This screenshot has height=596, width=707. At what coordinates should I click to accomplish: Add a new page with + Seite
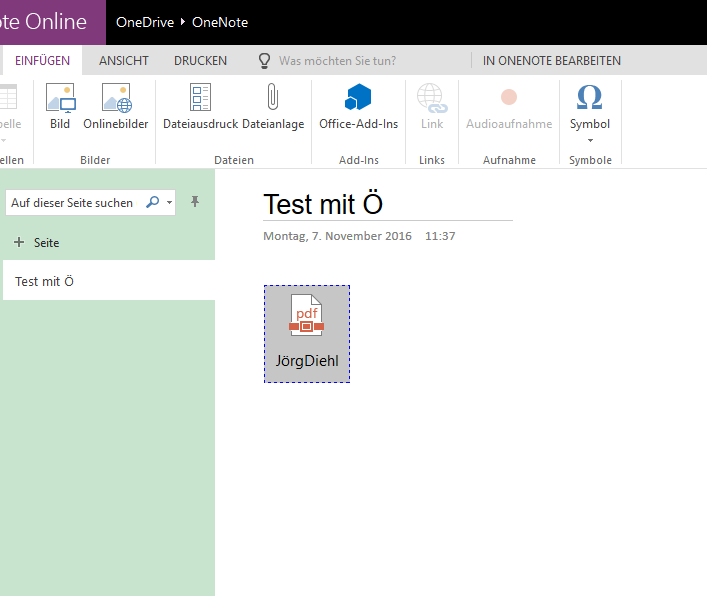(x=37, y=243)
